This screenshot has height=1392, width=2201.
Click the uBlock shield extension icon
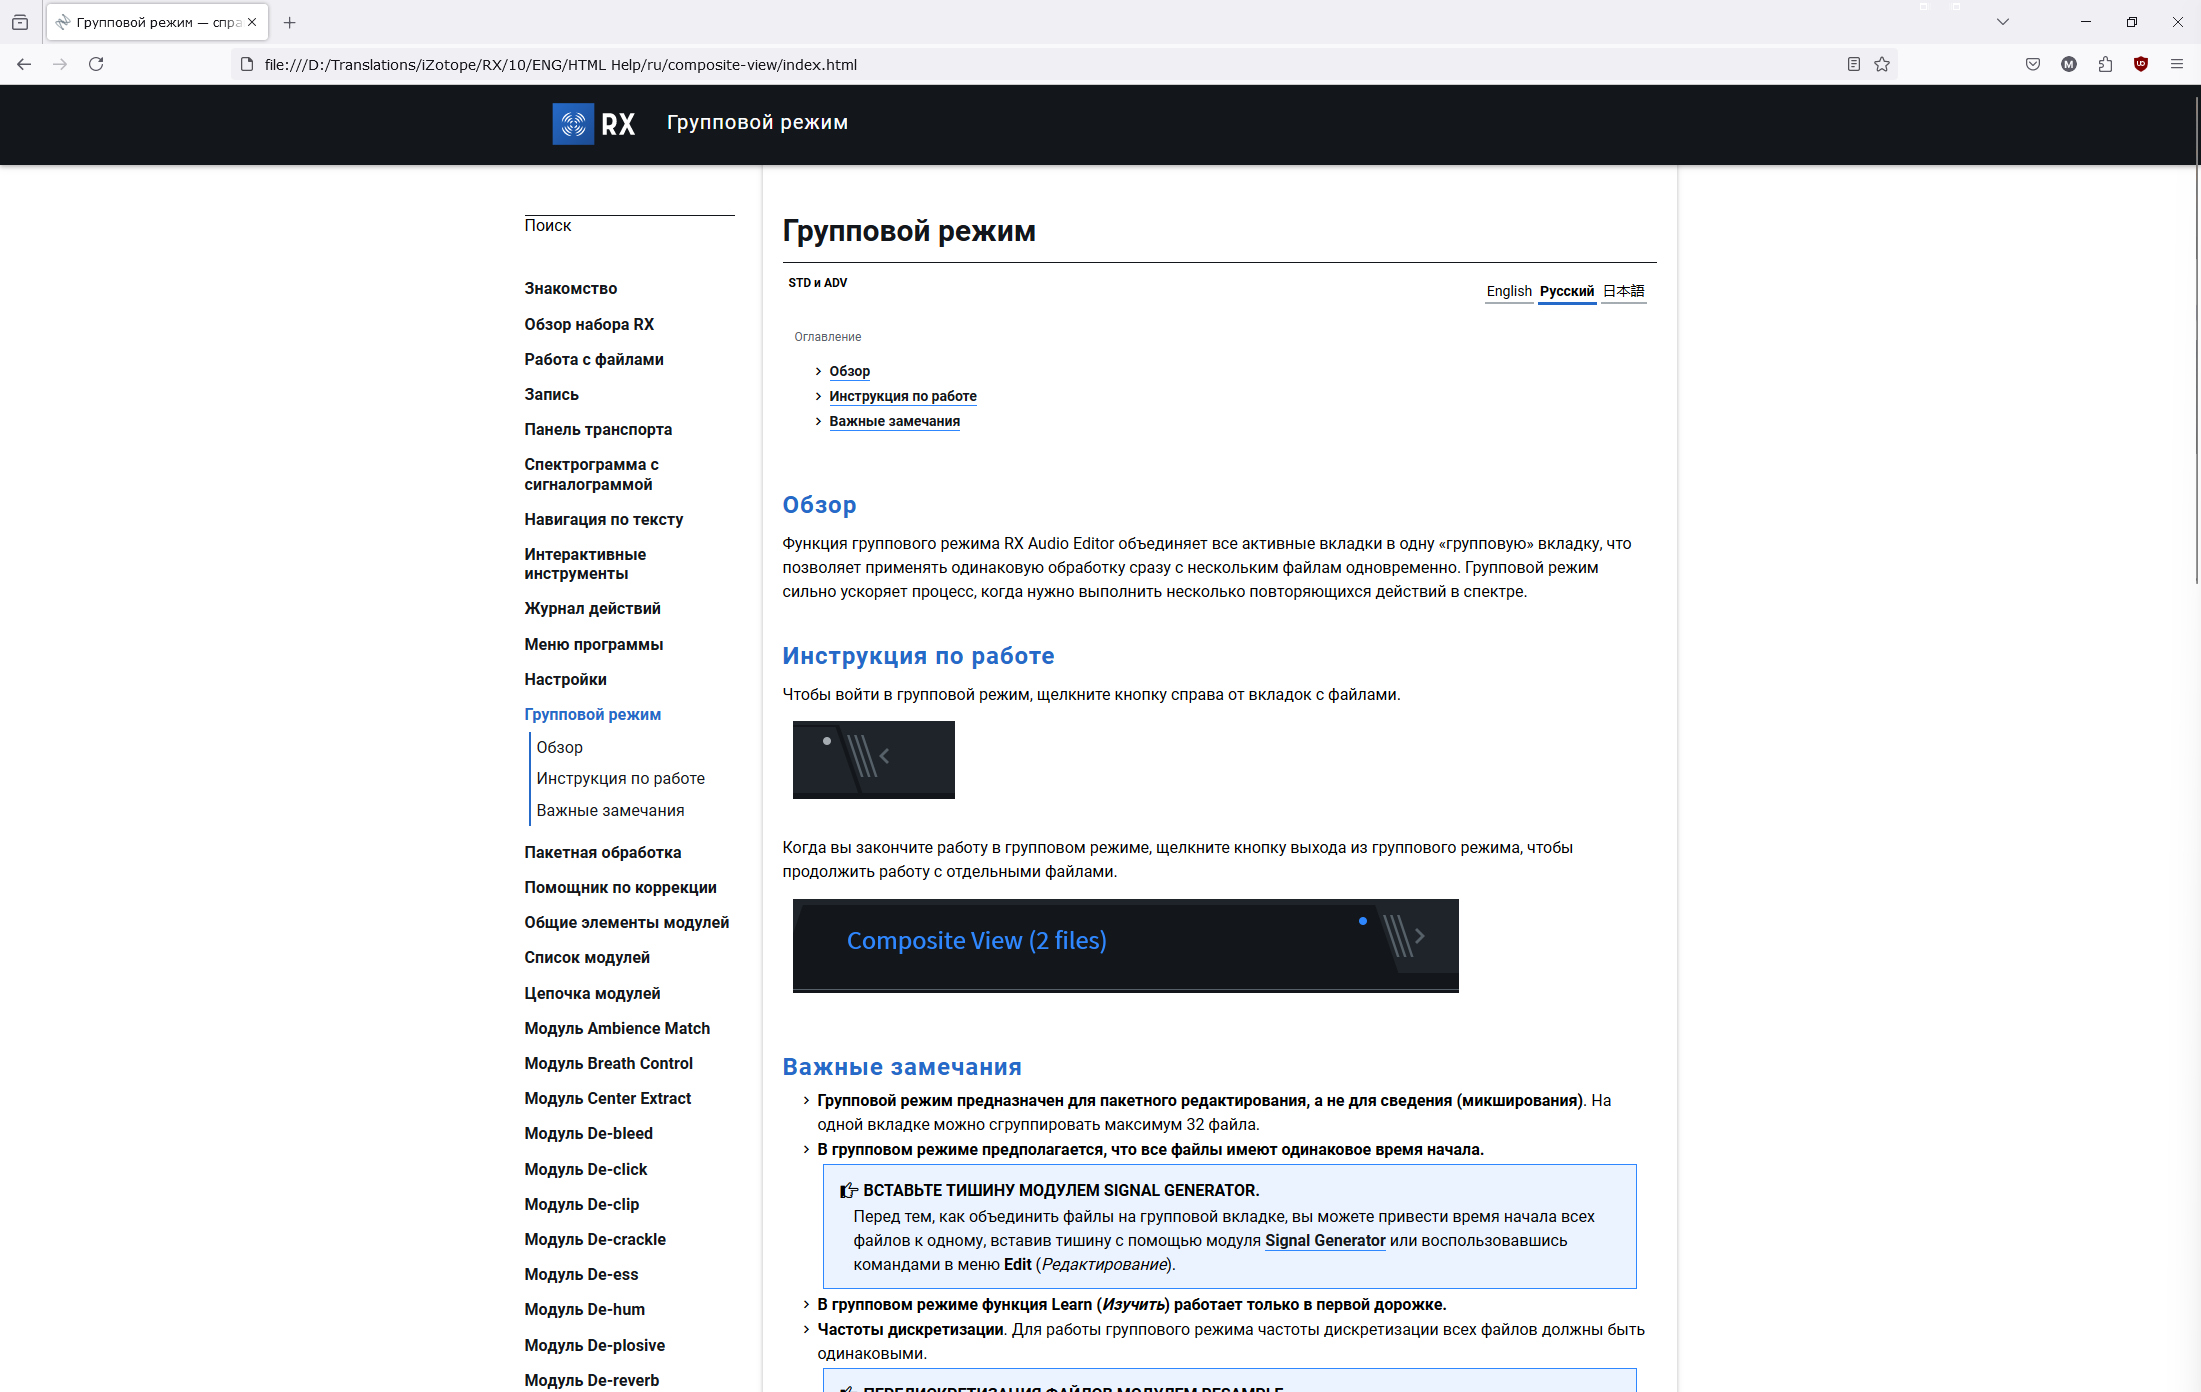[2141, 64]
